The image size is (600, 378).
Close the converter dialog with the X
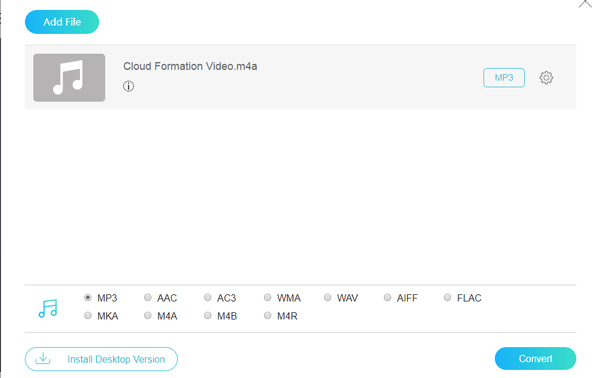585,3
